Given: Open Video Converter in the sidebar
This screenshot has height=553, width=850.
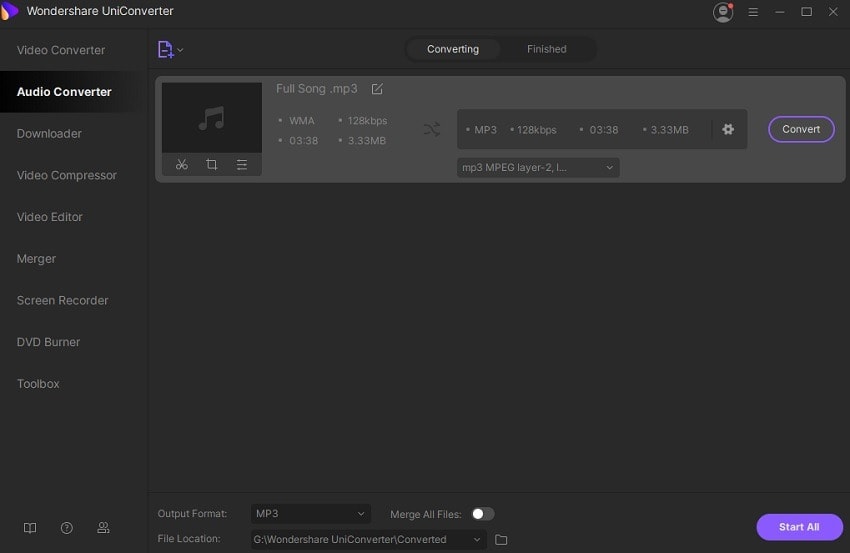Looking at the screenshot, I should pos(74,50).
